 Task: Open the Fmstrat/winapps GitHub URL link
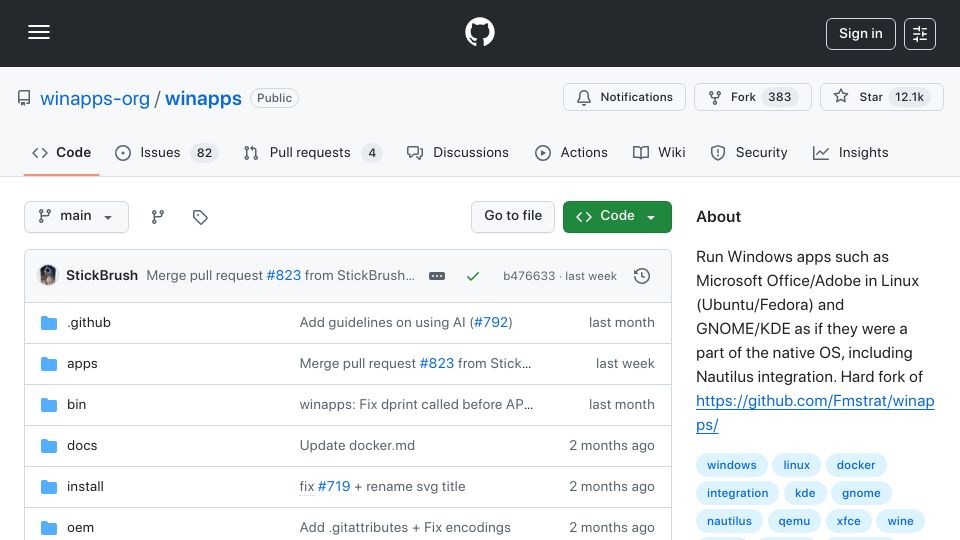(x=815, y=413)
